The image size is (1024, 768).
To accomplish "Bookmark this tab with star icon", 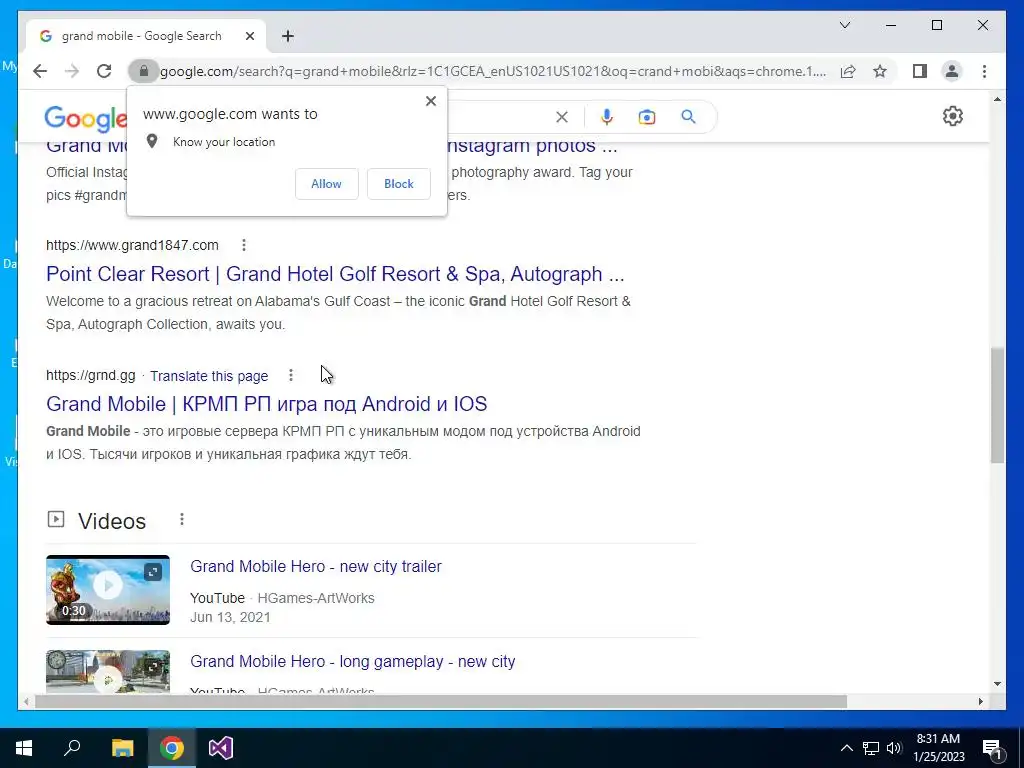I will [880, 71].
